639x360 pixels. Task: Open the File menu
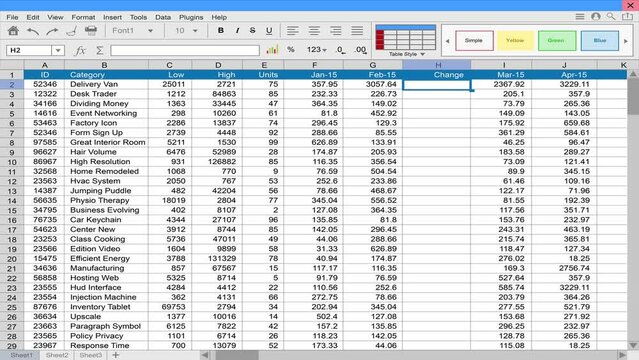(x=12, y=17)
